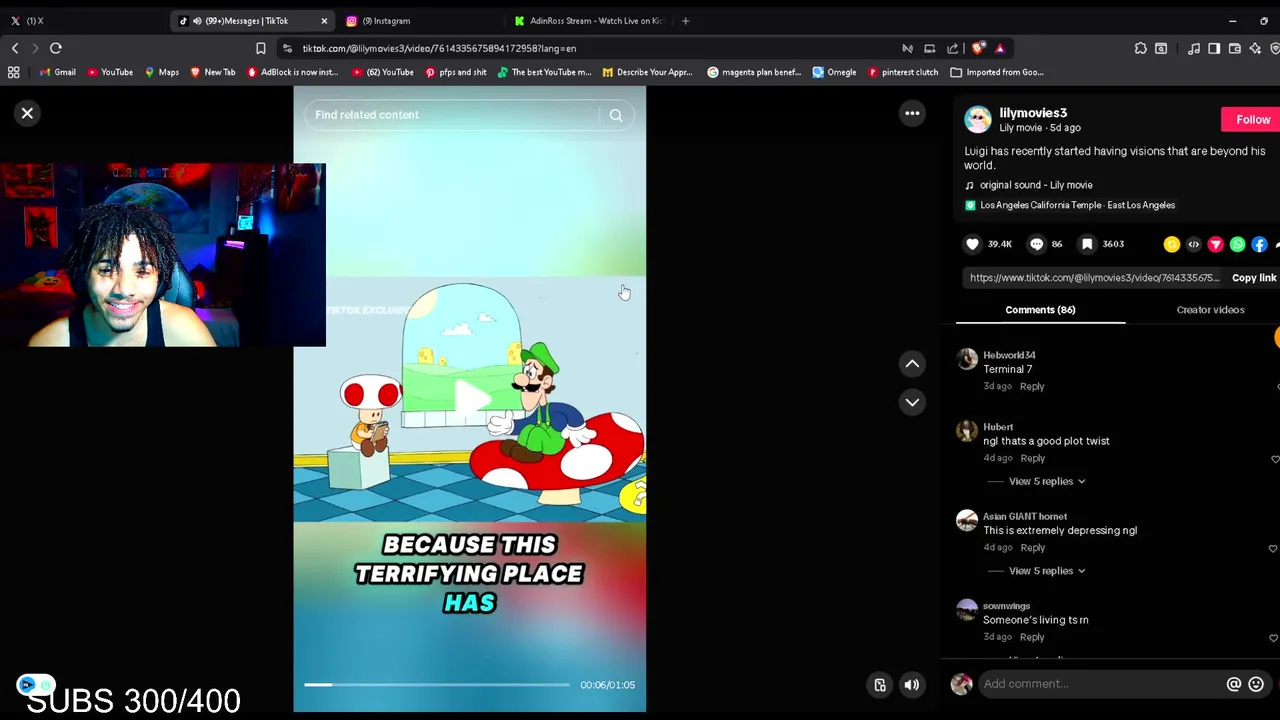
Task: Insert a mention with the @ icon
Action: click(x=1234, y=684)
